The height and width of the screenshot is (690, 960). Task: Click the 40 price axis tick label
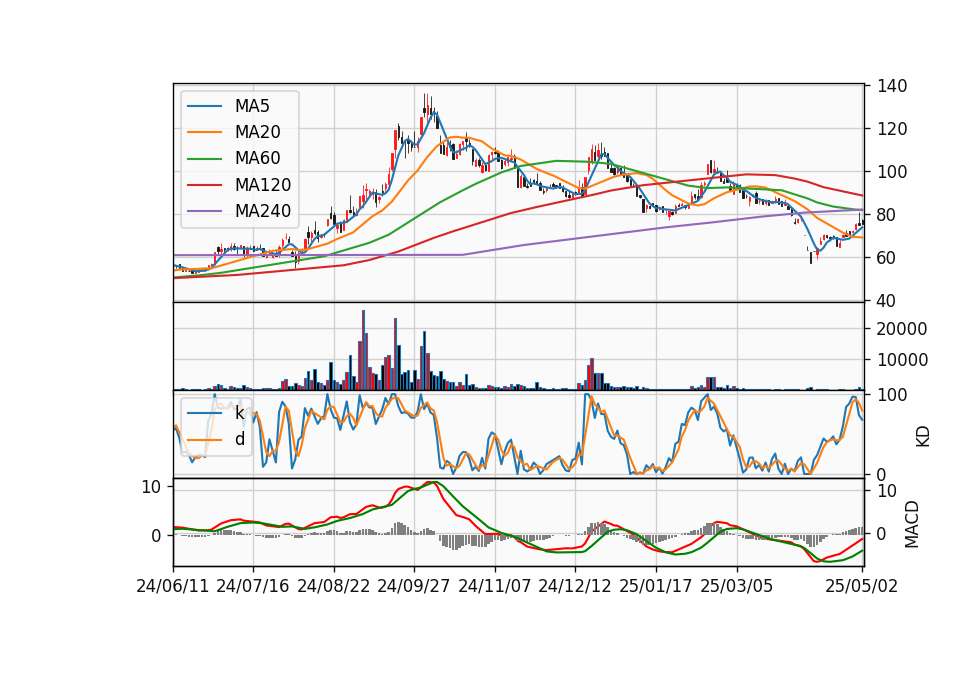click(887, 301)
